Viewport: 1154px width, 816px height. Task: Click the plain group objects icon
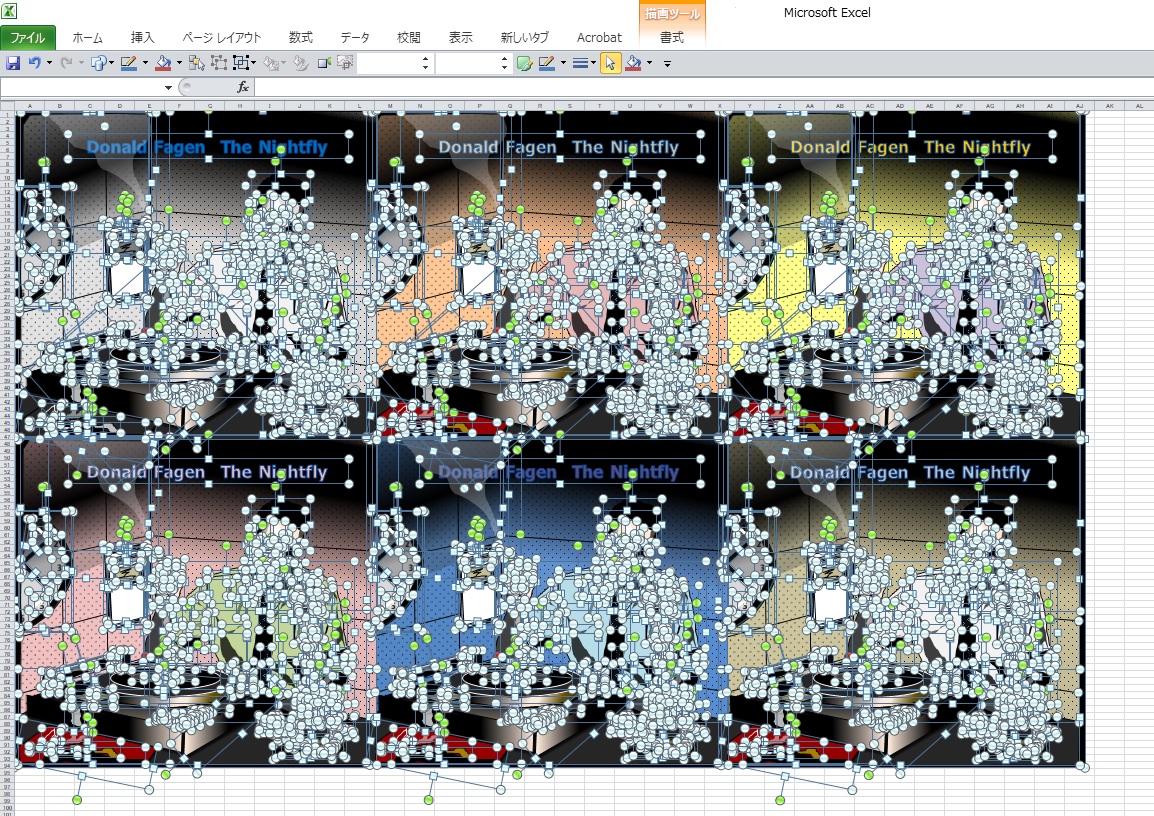219,63
